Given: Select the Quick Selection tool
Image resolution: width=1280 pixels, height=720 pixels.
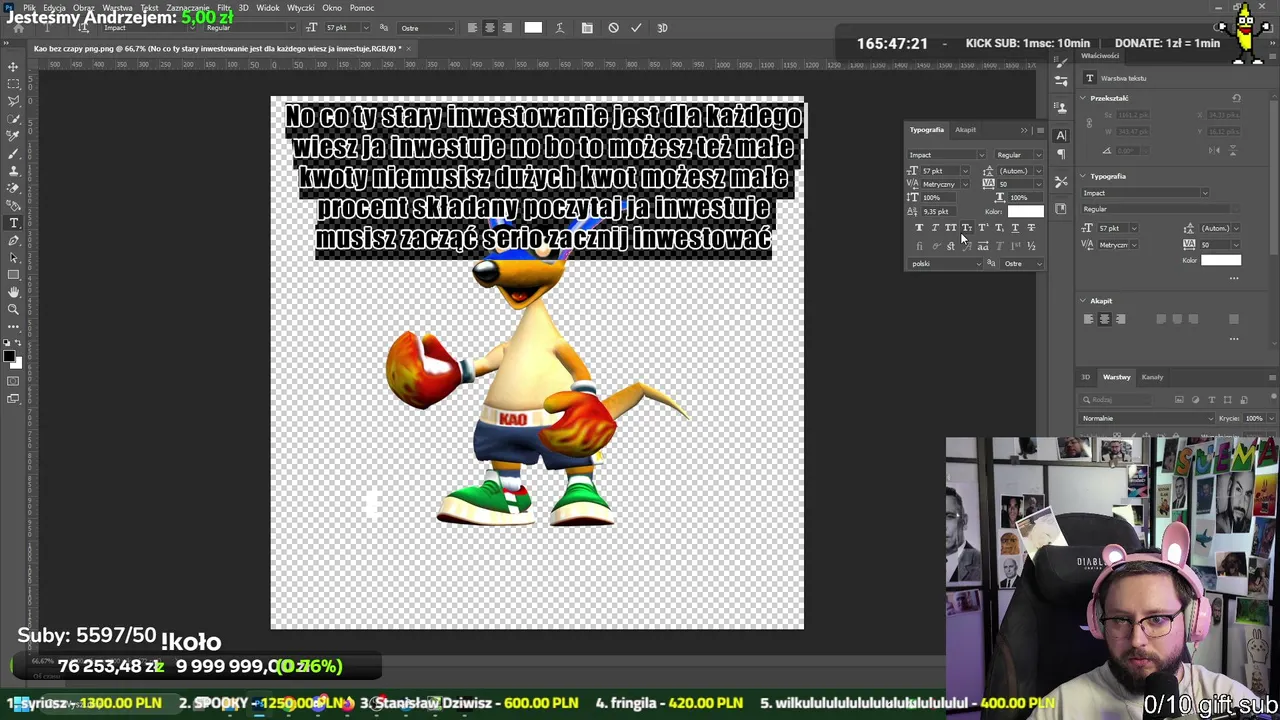Looking at the screenshot, I should pyautogui.click(x=13, y=118).
